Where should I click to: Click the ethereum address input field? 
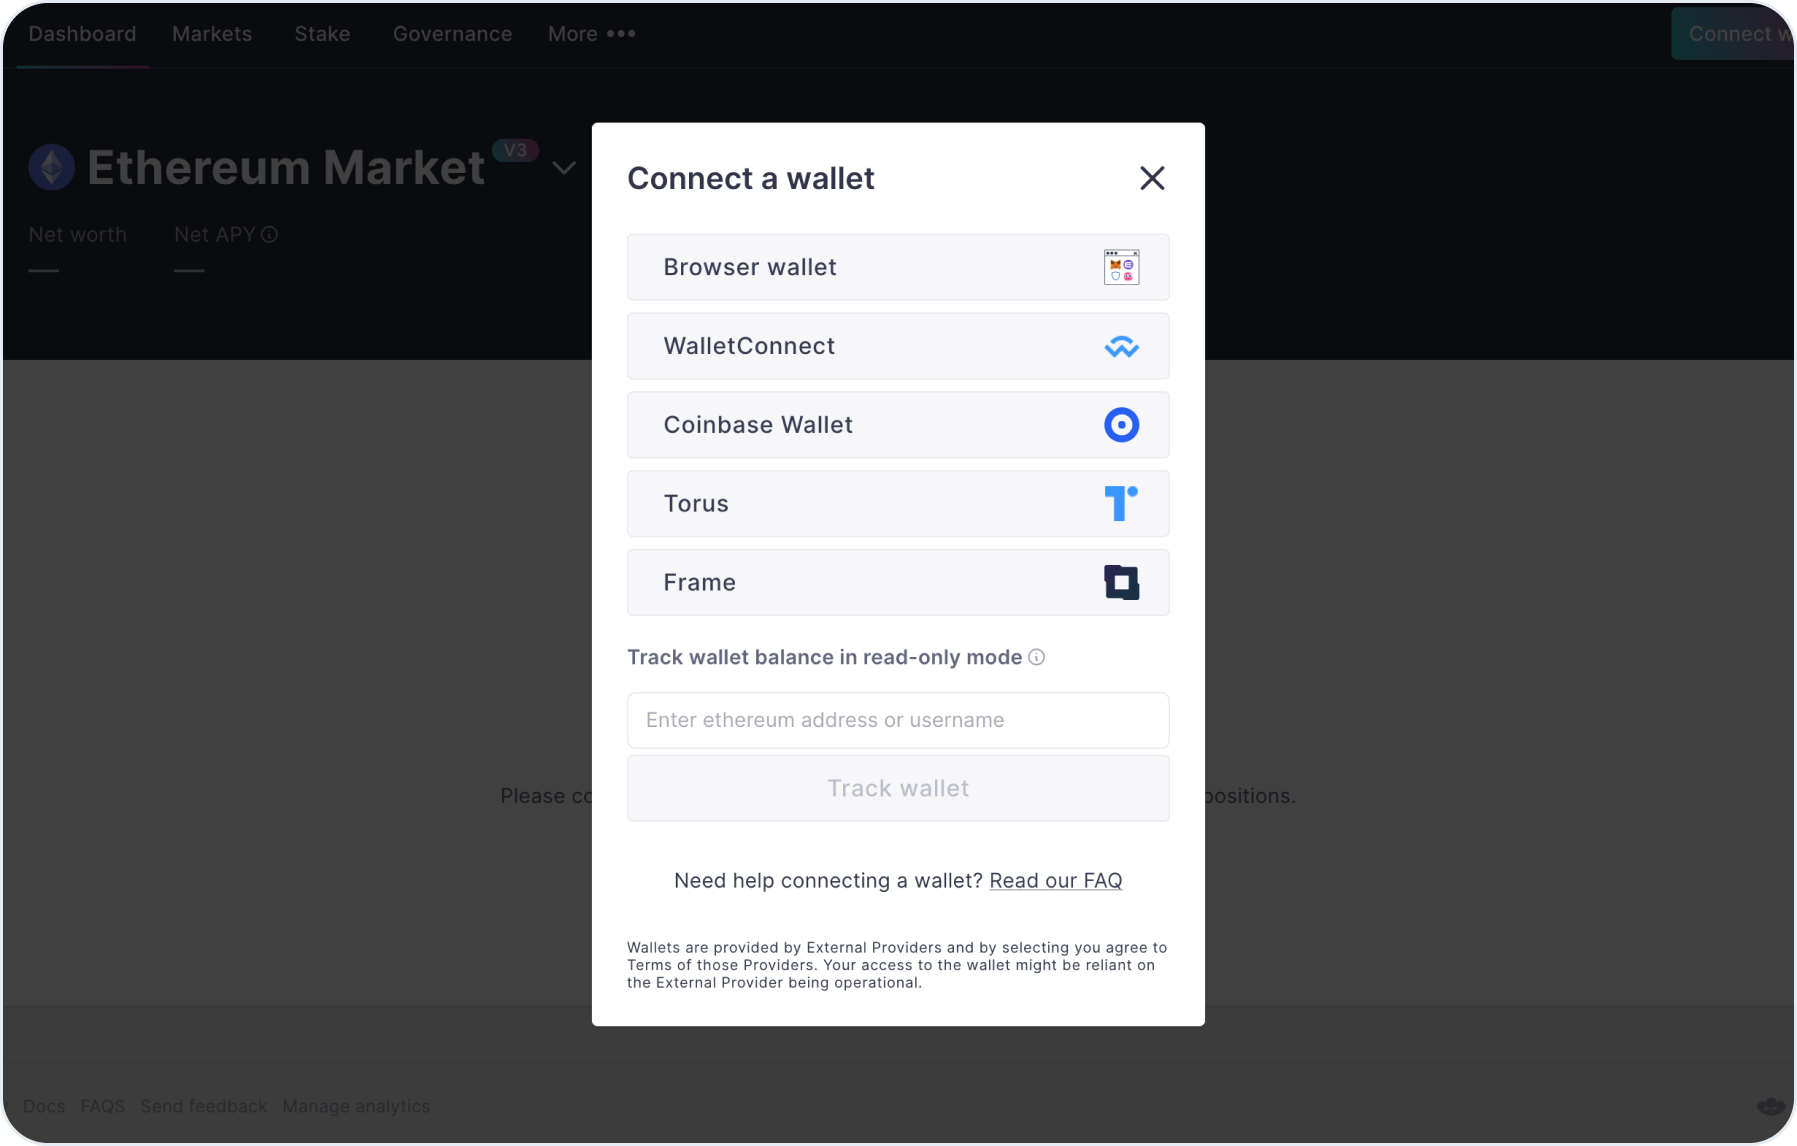tap(897, 720)
